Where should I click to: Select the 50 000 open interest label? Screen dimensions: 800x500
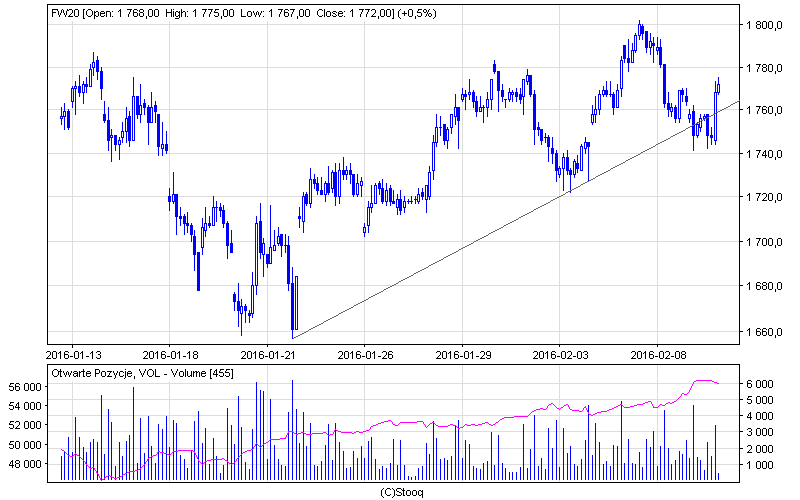pos(25,445)
